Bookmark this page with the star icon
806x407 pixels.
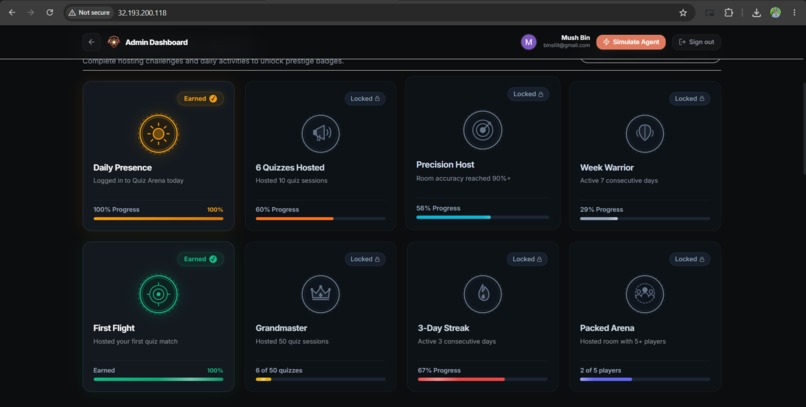(x=683, y=13)
